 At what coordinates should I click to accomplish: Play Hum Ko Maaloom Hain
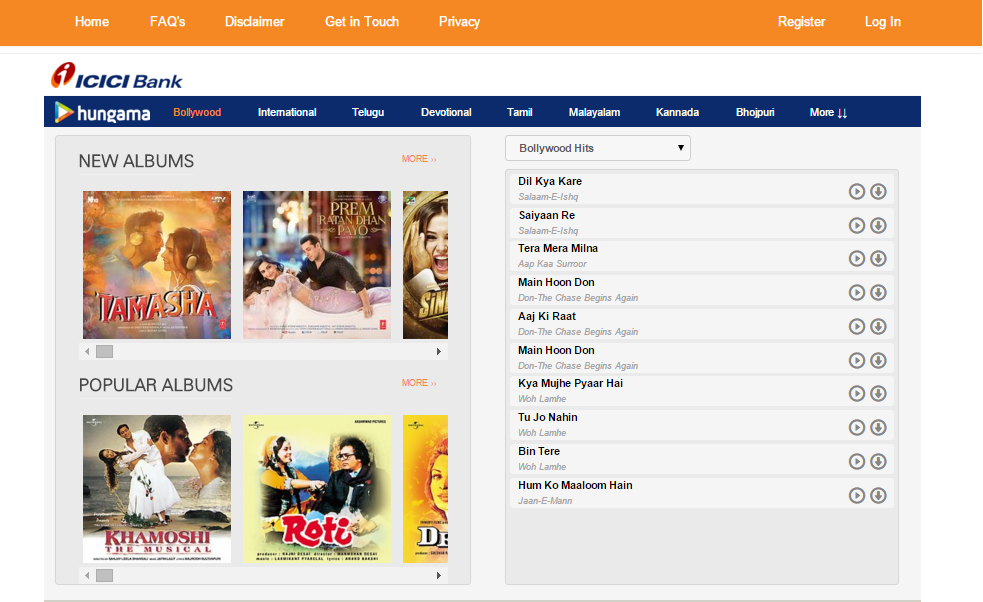tap(856, 495)
